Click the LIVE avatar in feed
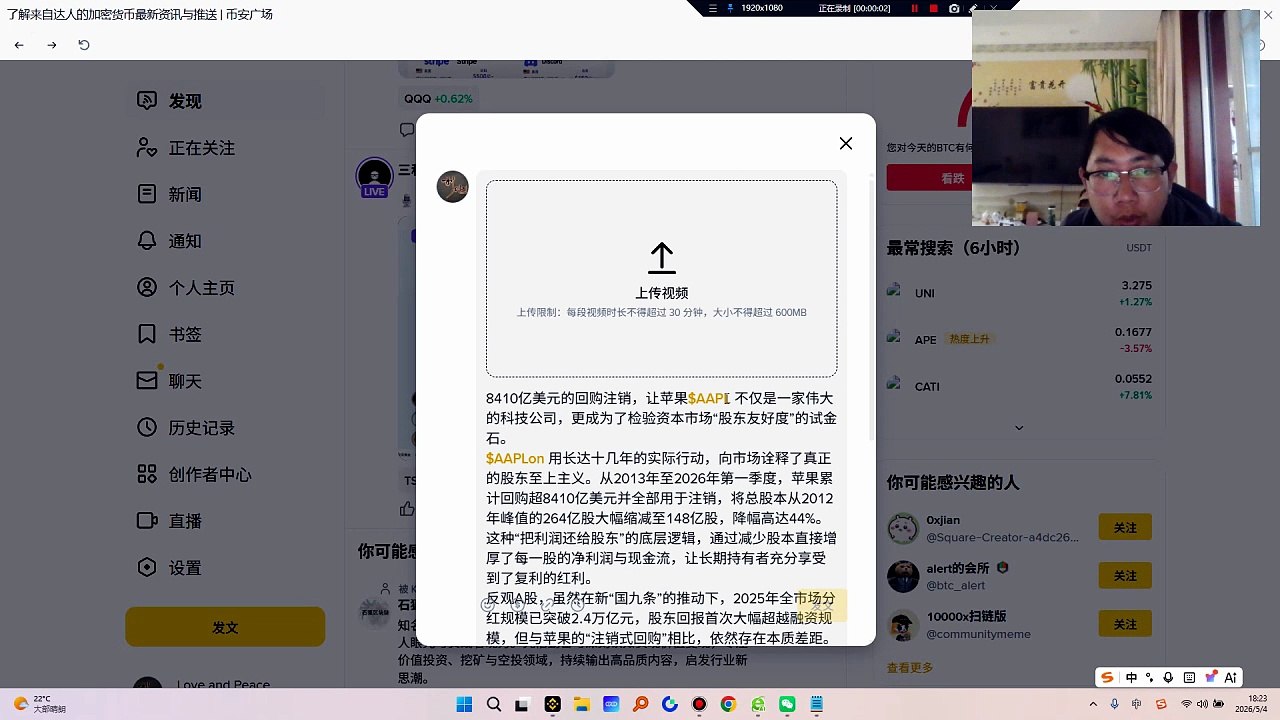The image size is (1280, 720). pyautogui.click(x=374, y=177)
